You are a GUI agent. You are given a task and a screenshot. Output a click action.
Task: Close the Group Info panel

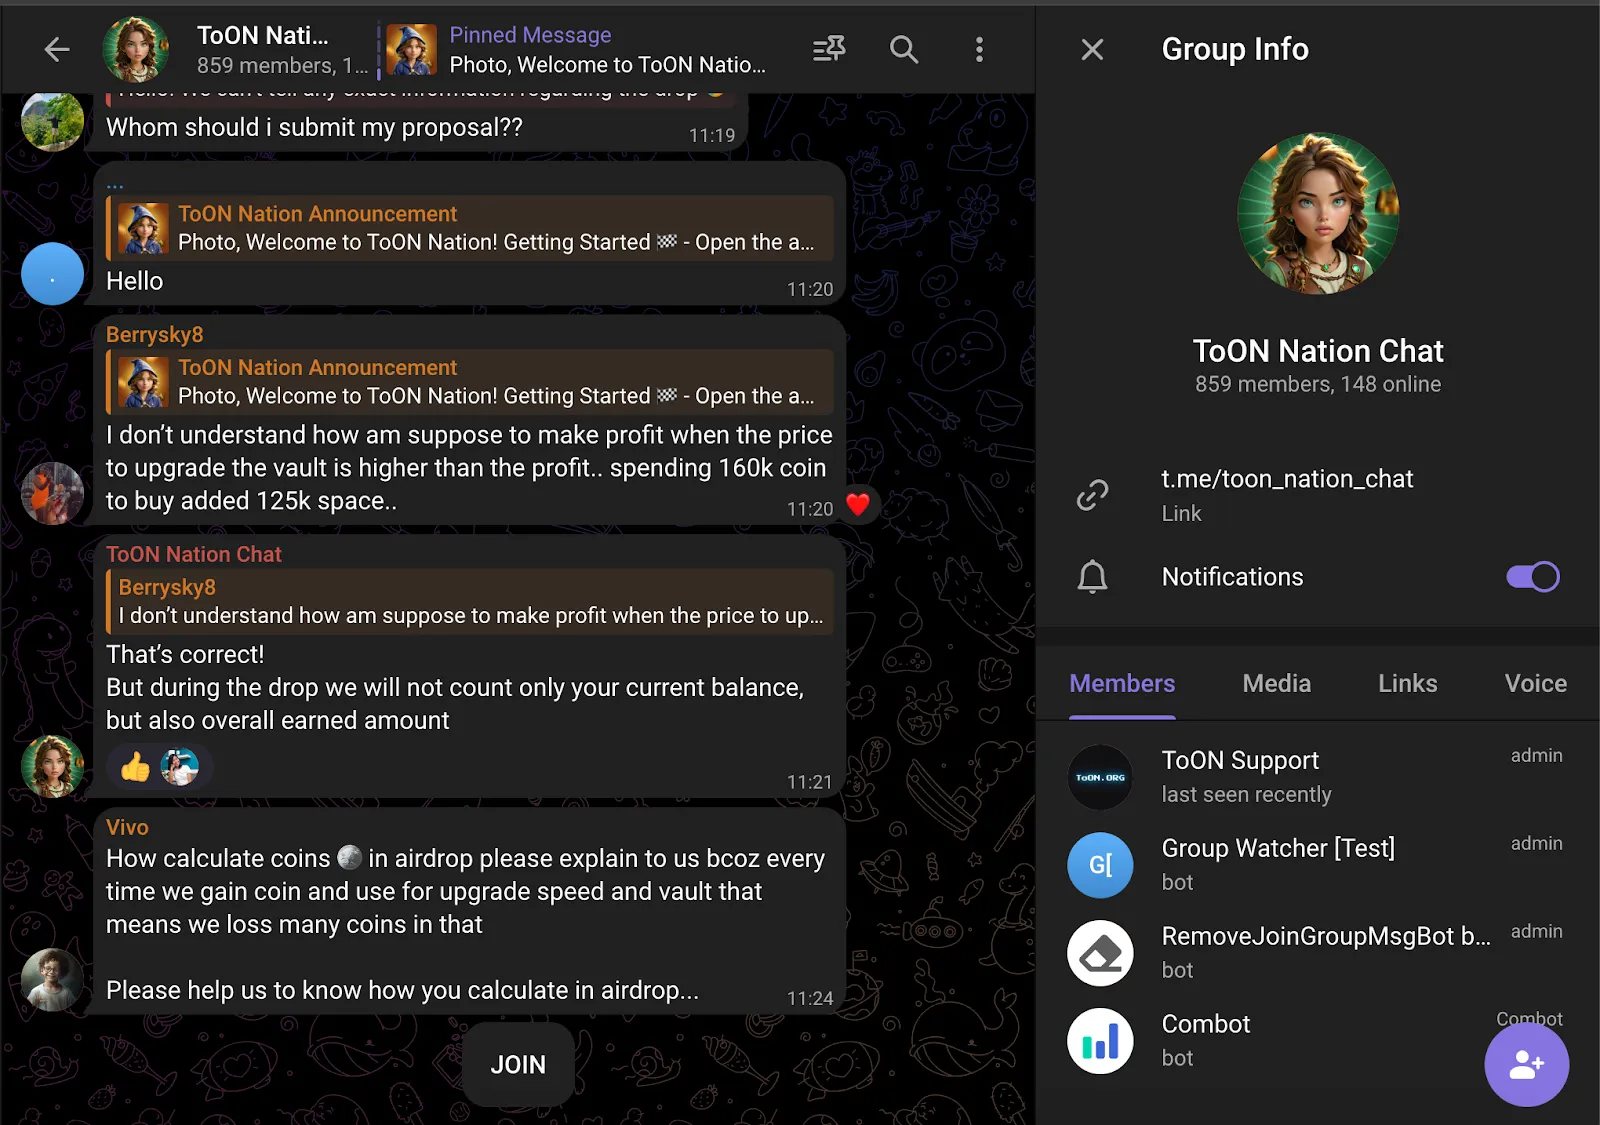pyautogui.click(x=1092, y=49)
